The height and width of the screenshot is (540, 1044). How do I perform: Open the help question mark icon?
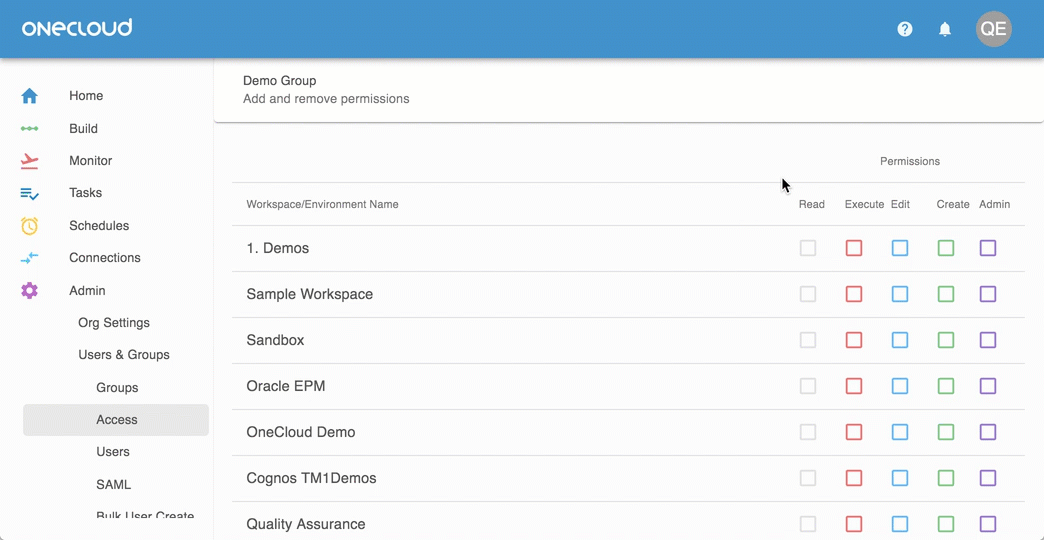point(905,29)
